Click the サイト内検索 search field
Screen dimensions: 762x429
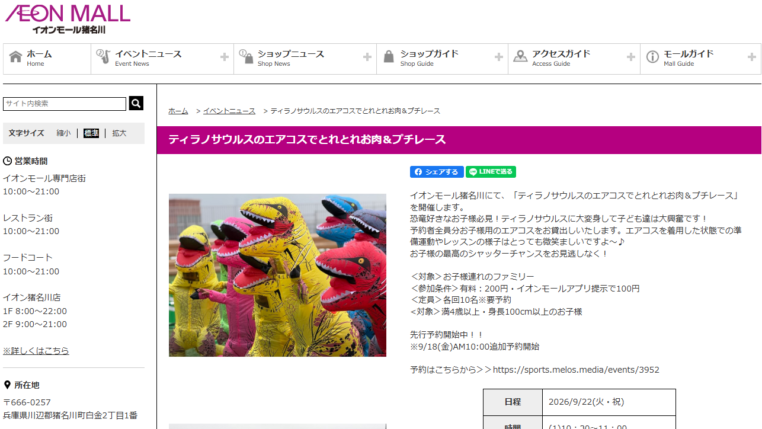(65, 103)
